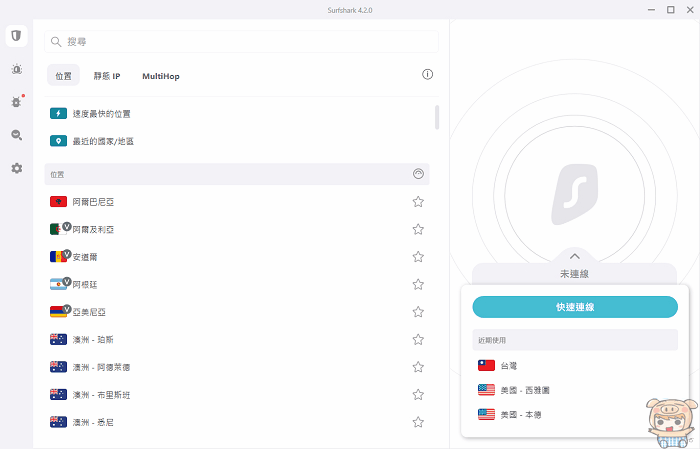Connect to 澳洲 - 阿德萊德
This screenshot has height=449, width=700.
pos(237,367)
